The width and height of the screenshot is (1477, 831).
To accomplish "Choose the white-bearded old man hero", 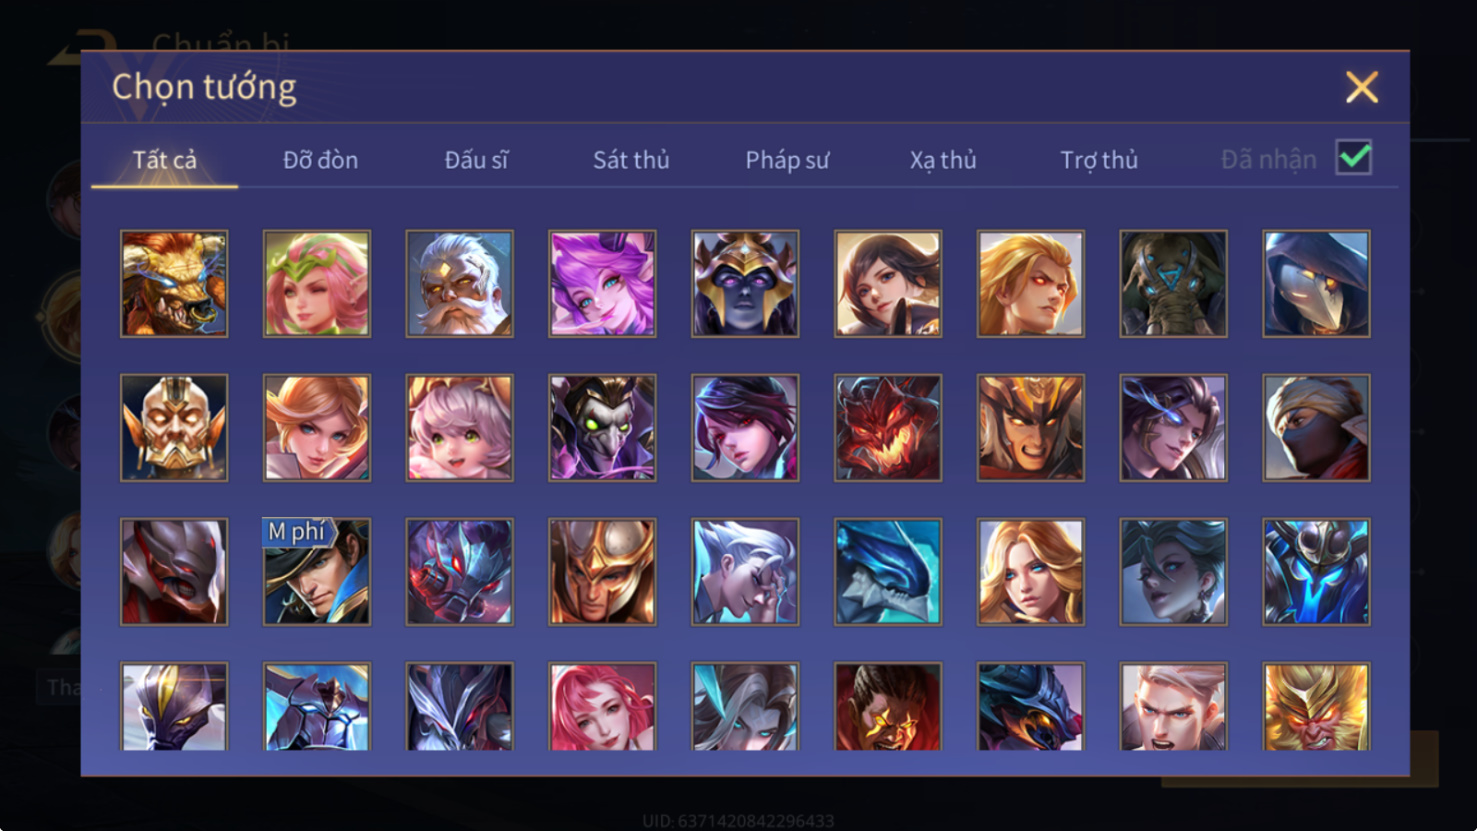I will 460,284.
